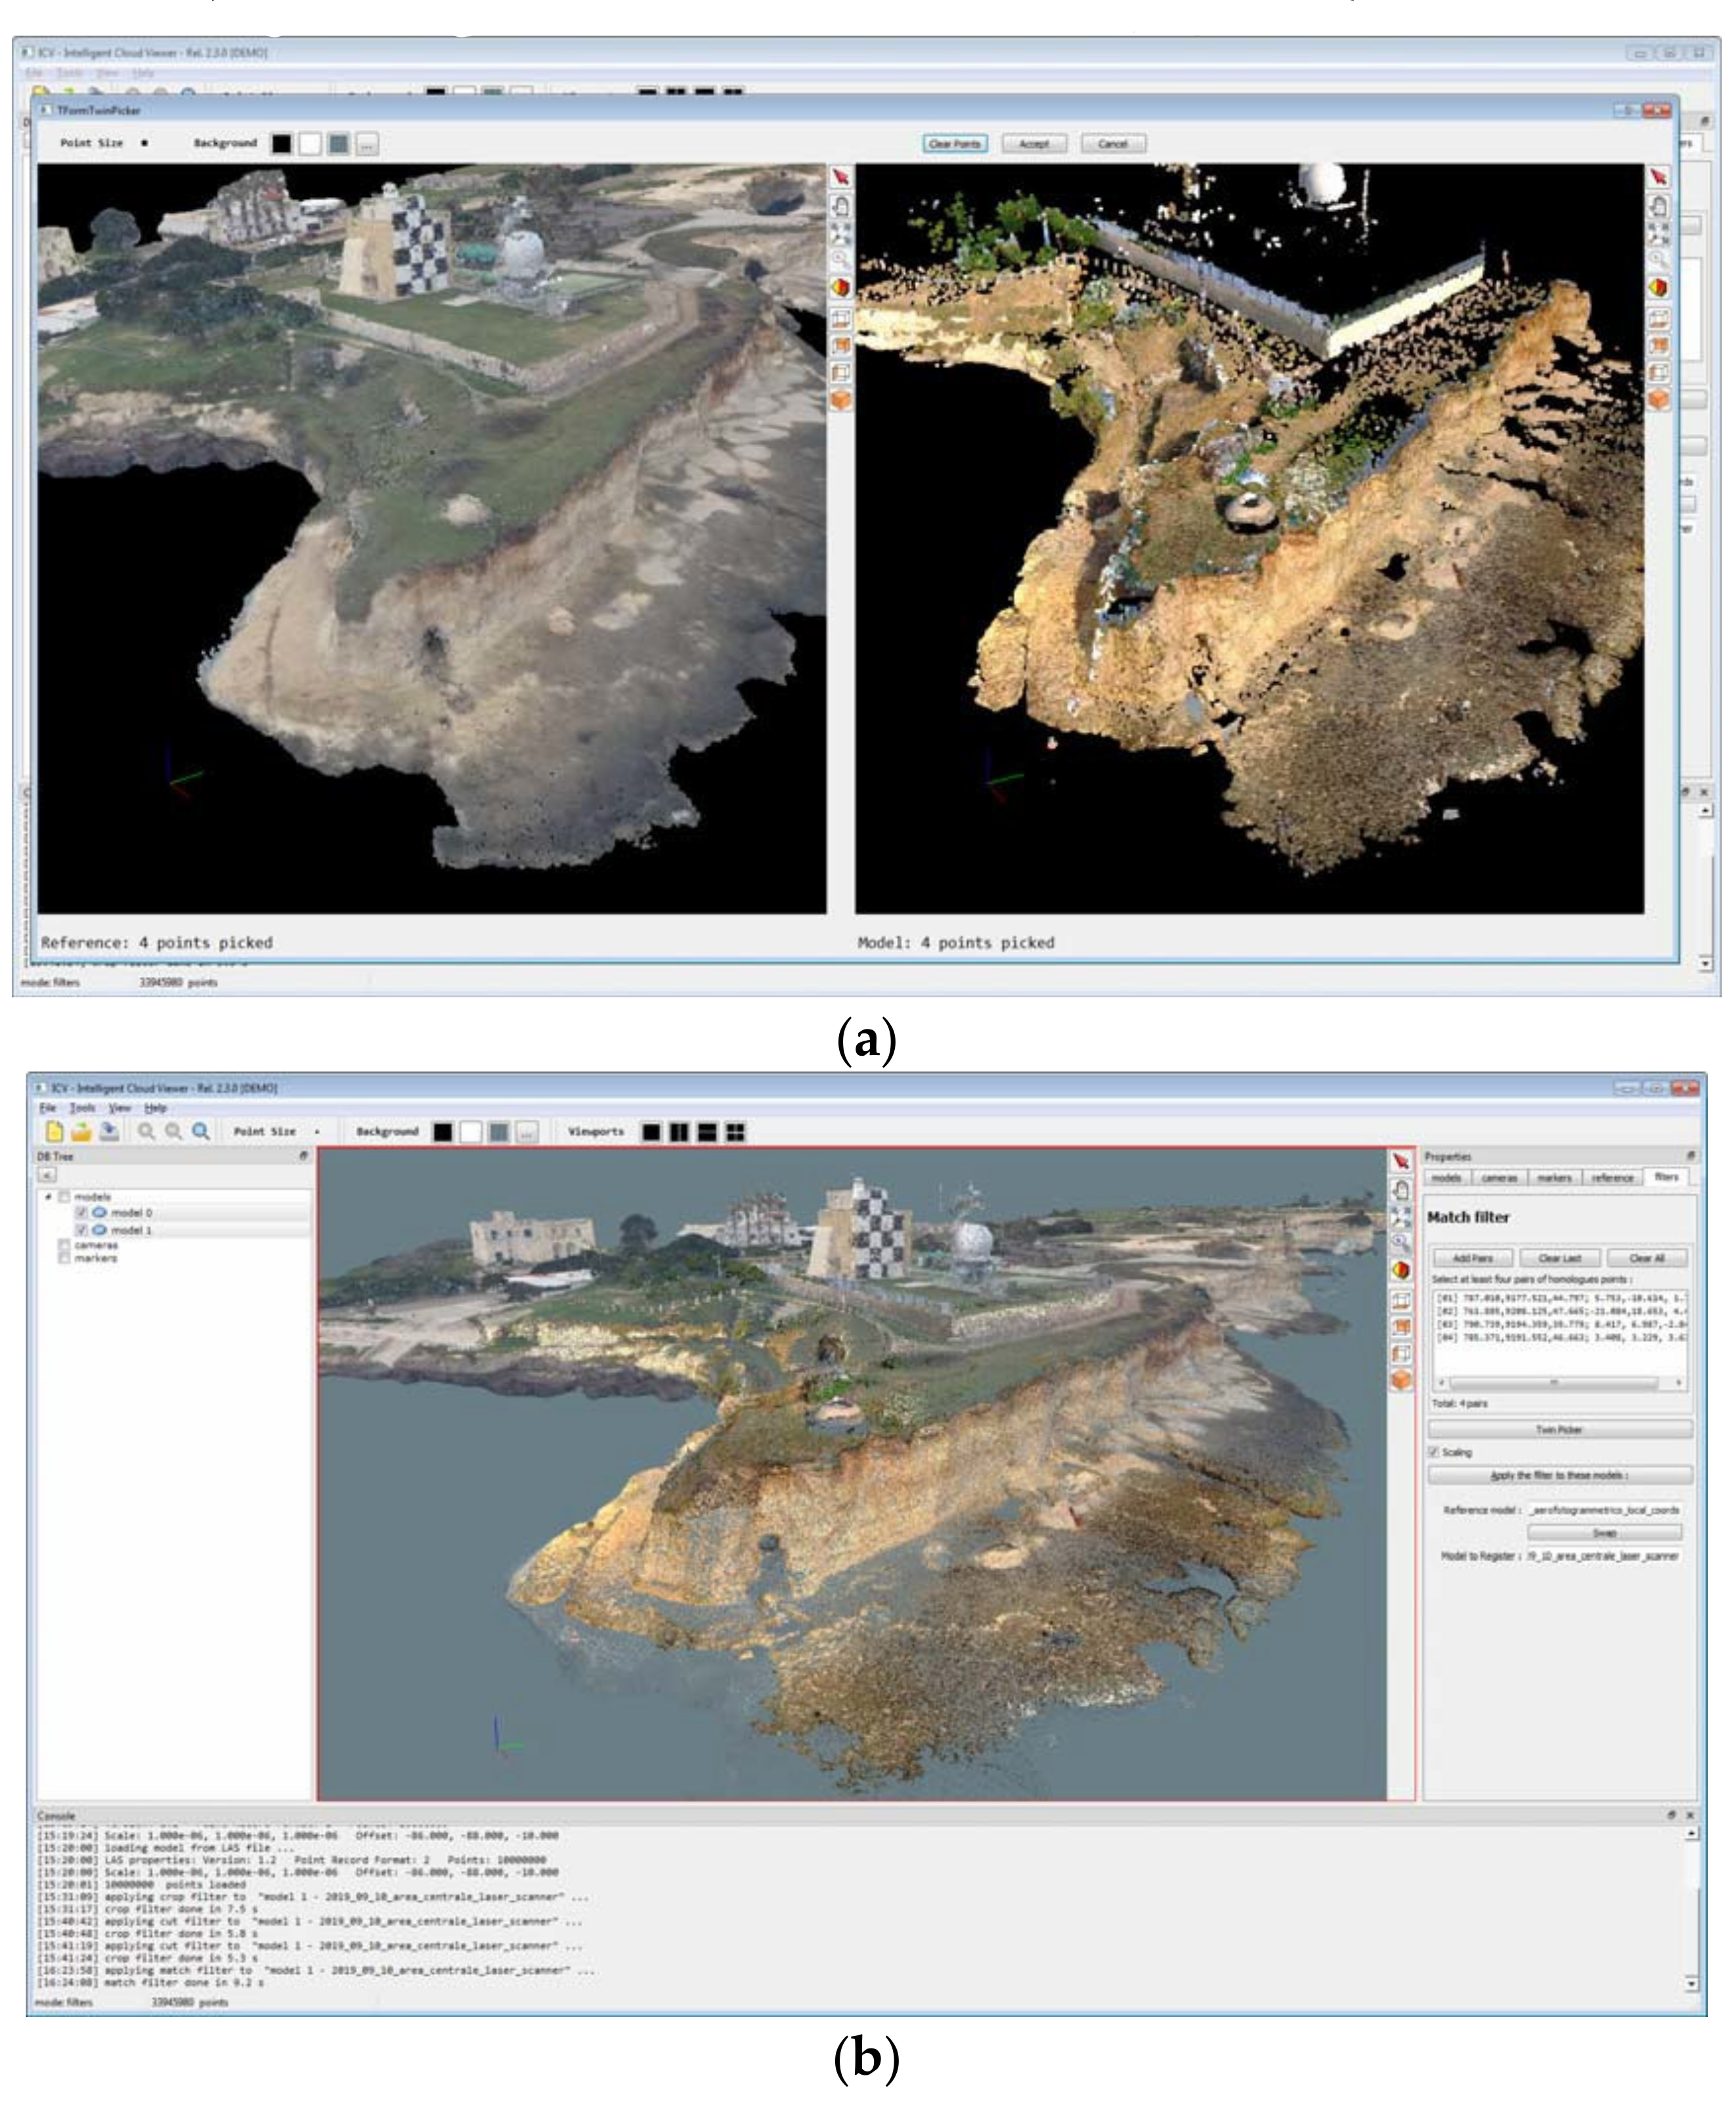The height and width of the screenshot is (2101, 1736).
Task: Switch to the markers tab in Properties
Action: (1555, 1177)
